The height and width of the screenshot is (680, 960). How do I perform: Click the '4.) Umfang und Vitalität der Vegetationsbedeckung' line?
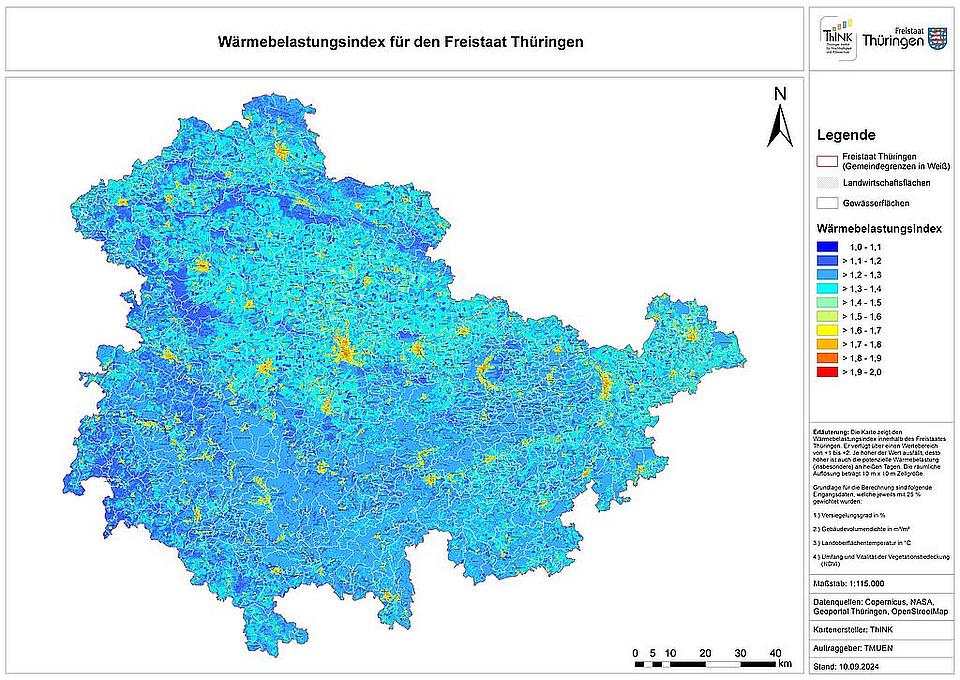[x=882, y=560]
